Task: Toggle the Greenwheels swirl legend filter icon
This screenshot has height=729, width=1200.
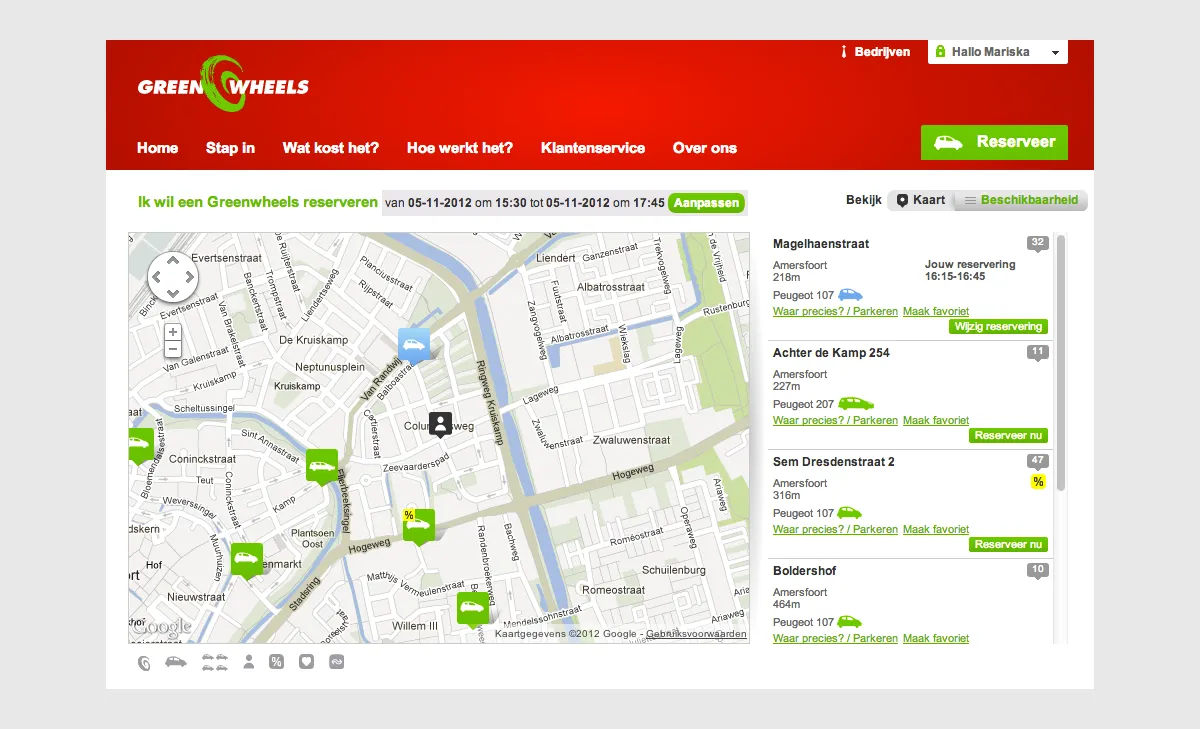Action: coord(145,662)
